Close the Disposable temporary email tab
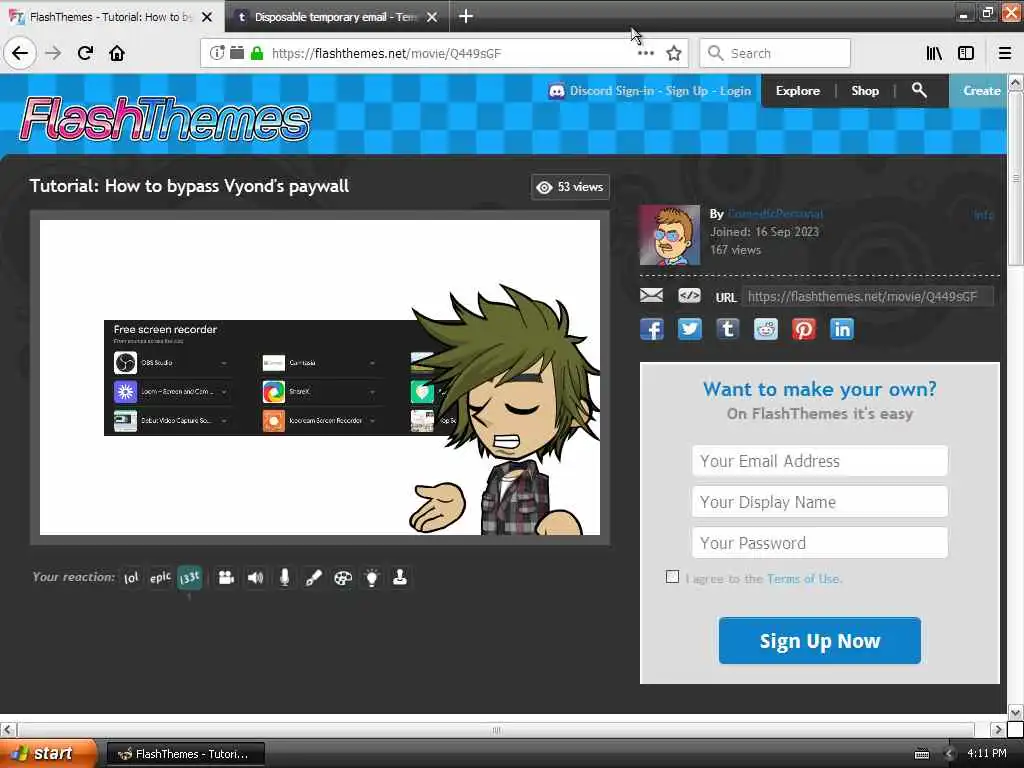Image resolution: width=1024 pixels, height=768 pixels. (x=432, y=17)
